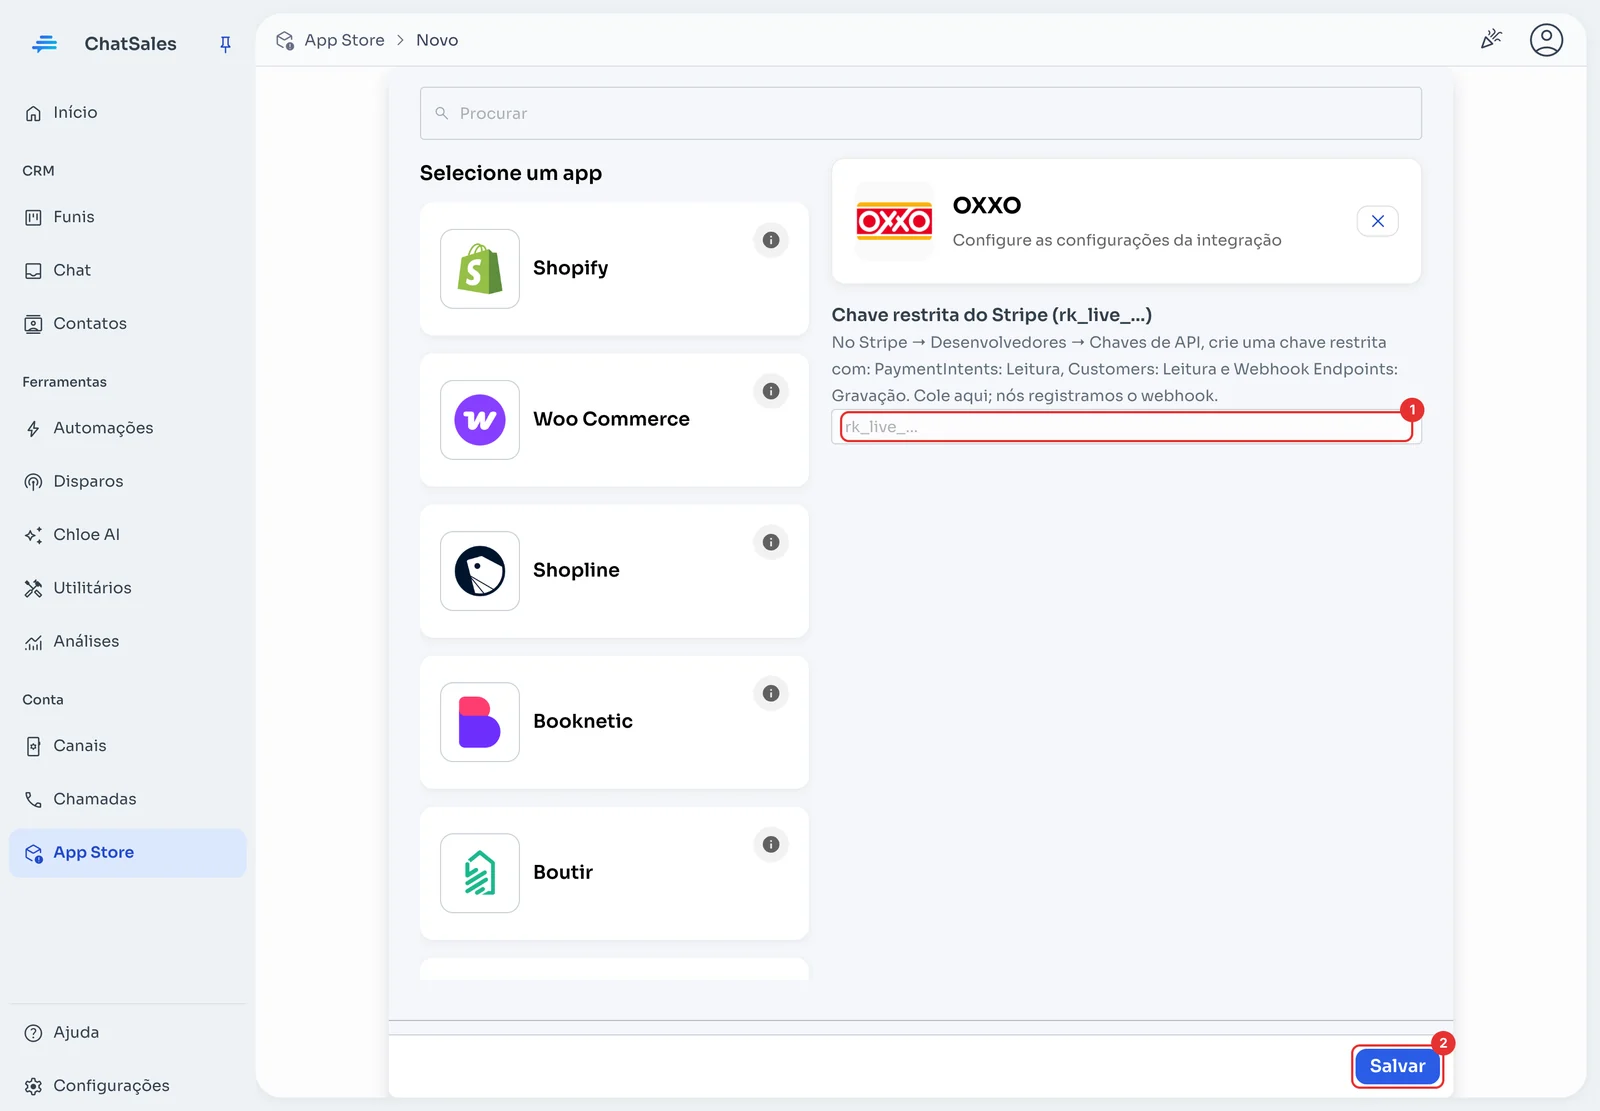Click the Salvar button

tap(1396, 1066)
